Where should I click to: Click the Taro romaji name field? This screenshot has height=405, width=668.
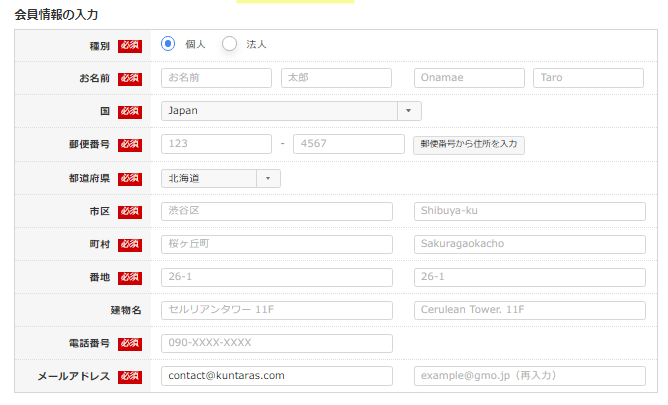click(589, 78)
